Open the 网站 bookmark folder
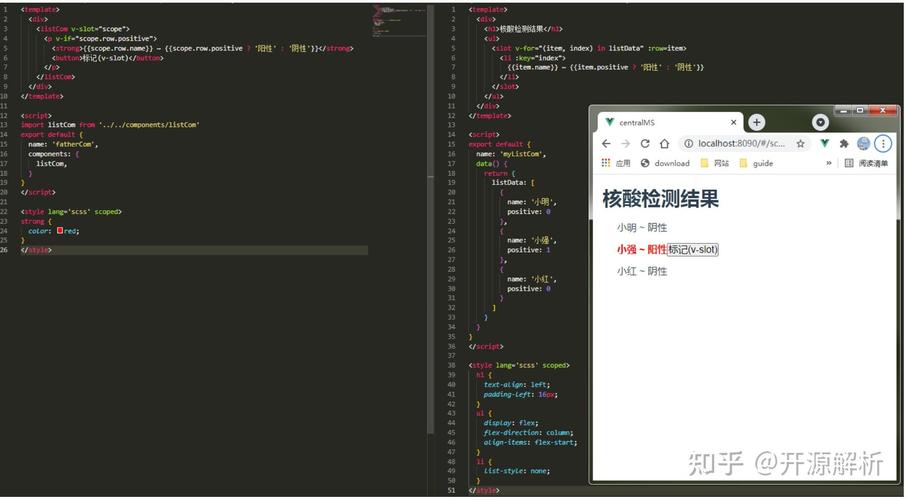 tap(715, 163)
